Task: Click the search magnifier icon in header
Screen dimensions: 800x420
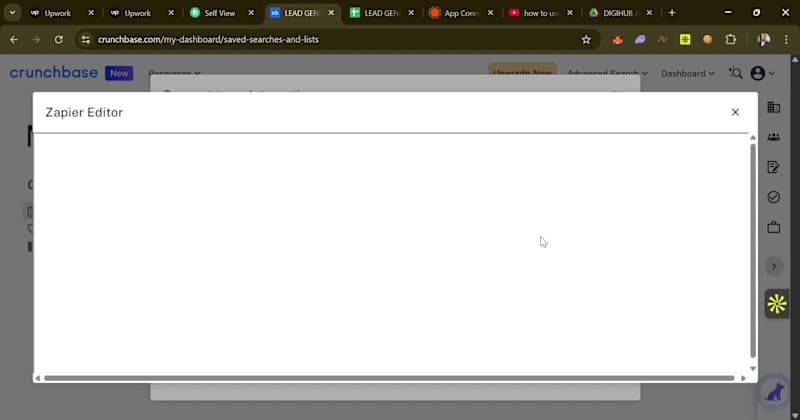Action: click(735, 73)
